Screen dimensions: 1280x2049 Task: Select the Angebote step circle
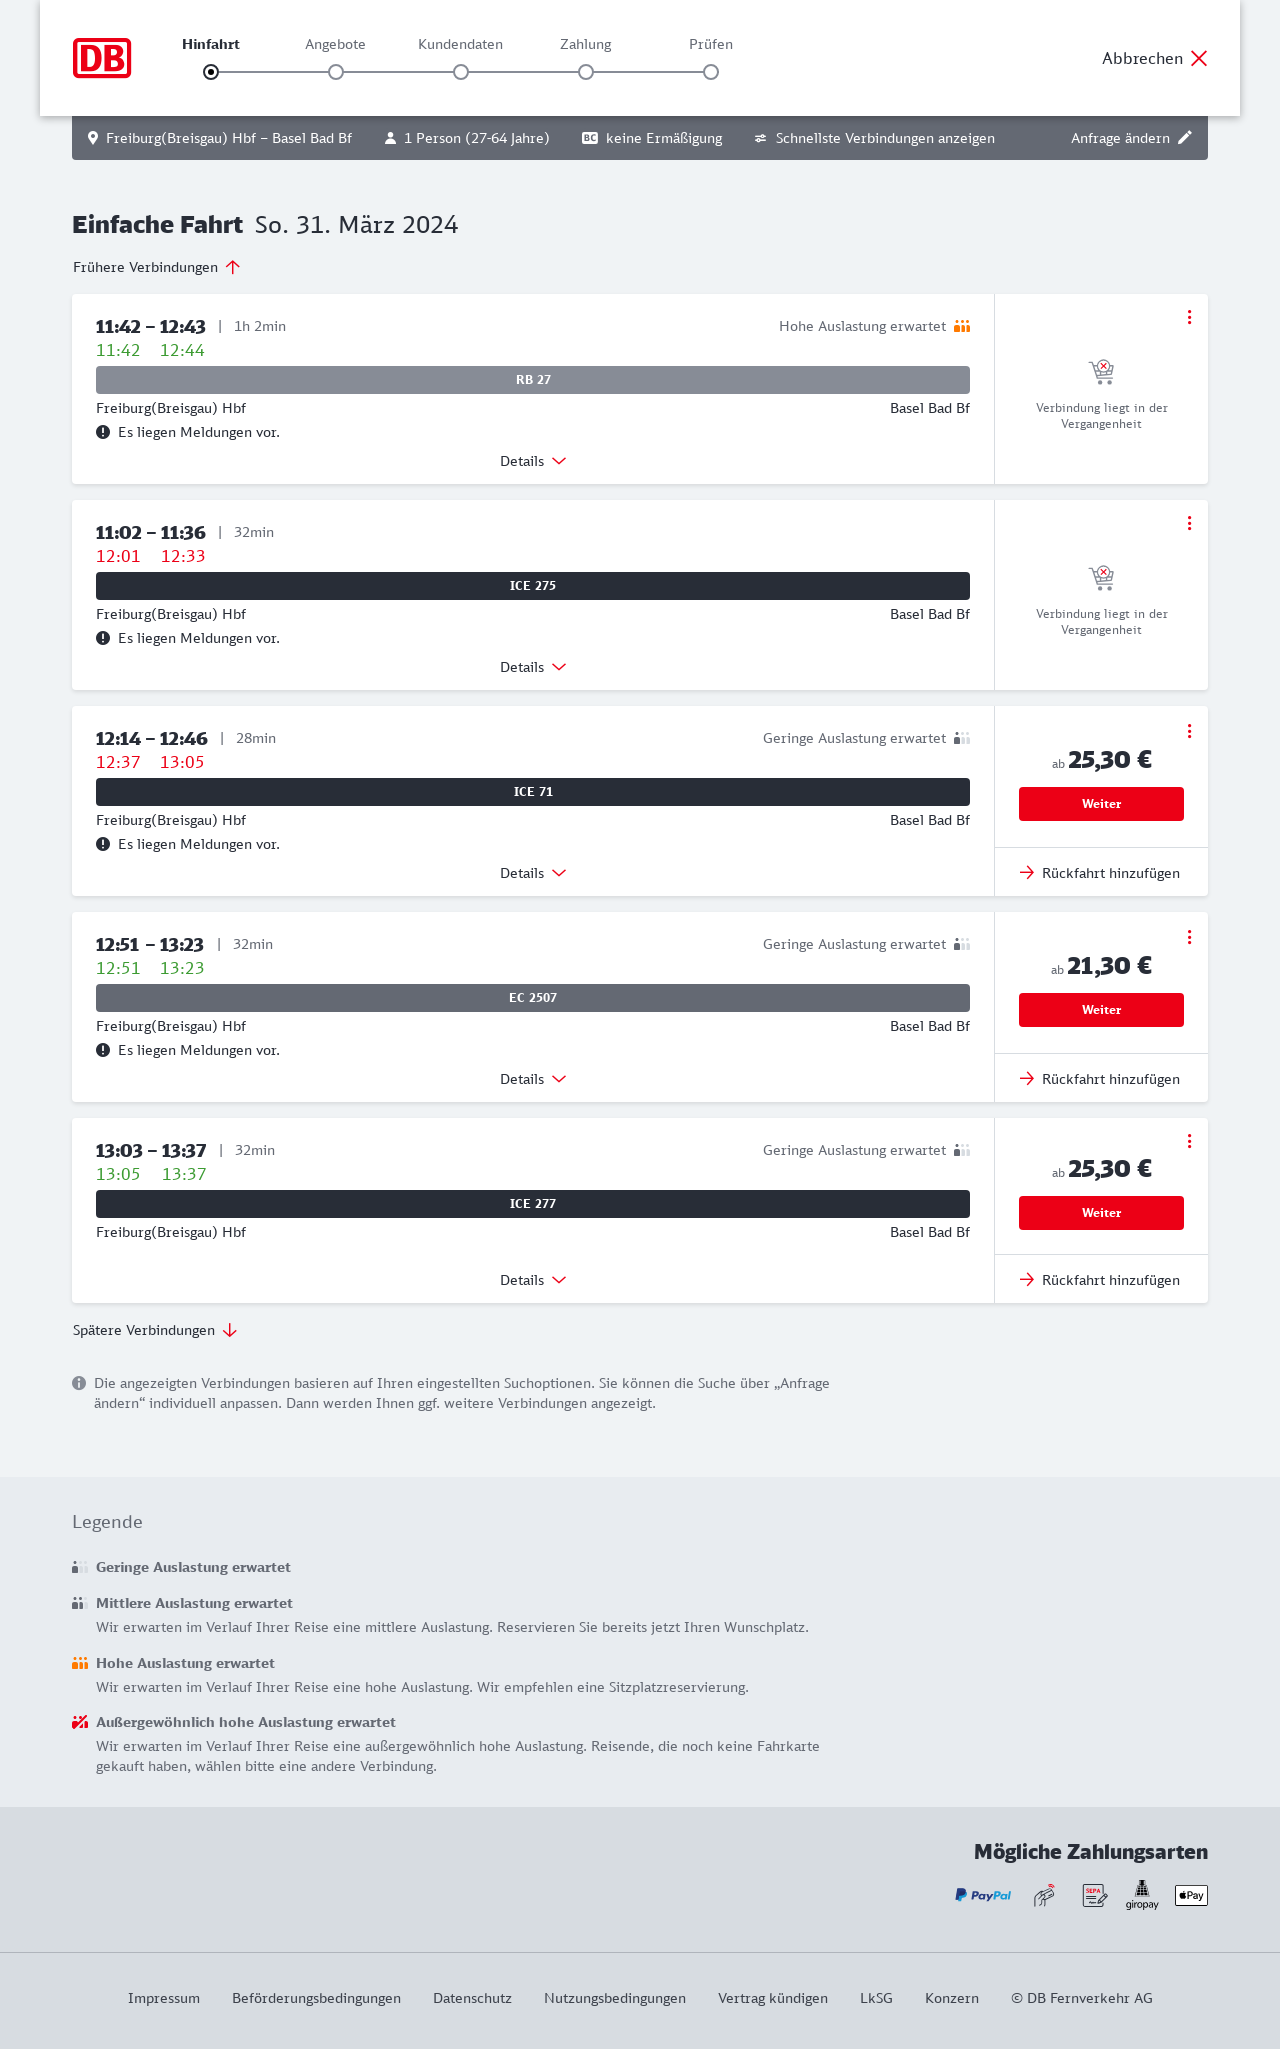click(x=336, y=72)
